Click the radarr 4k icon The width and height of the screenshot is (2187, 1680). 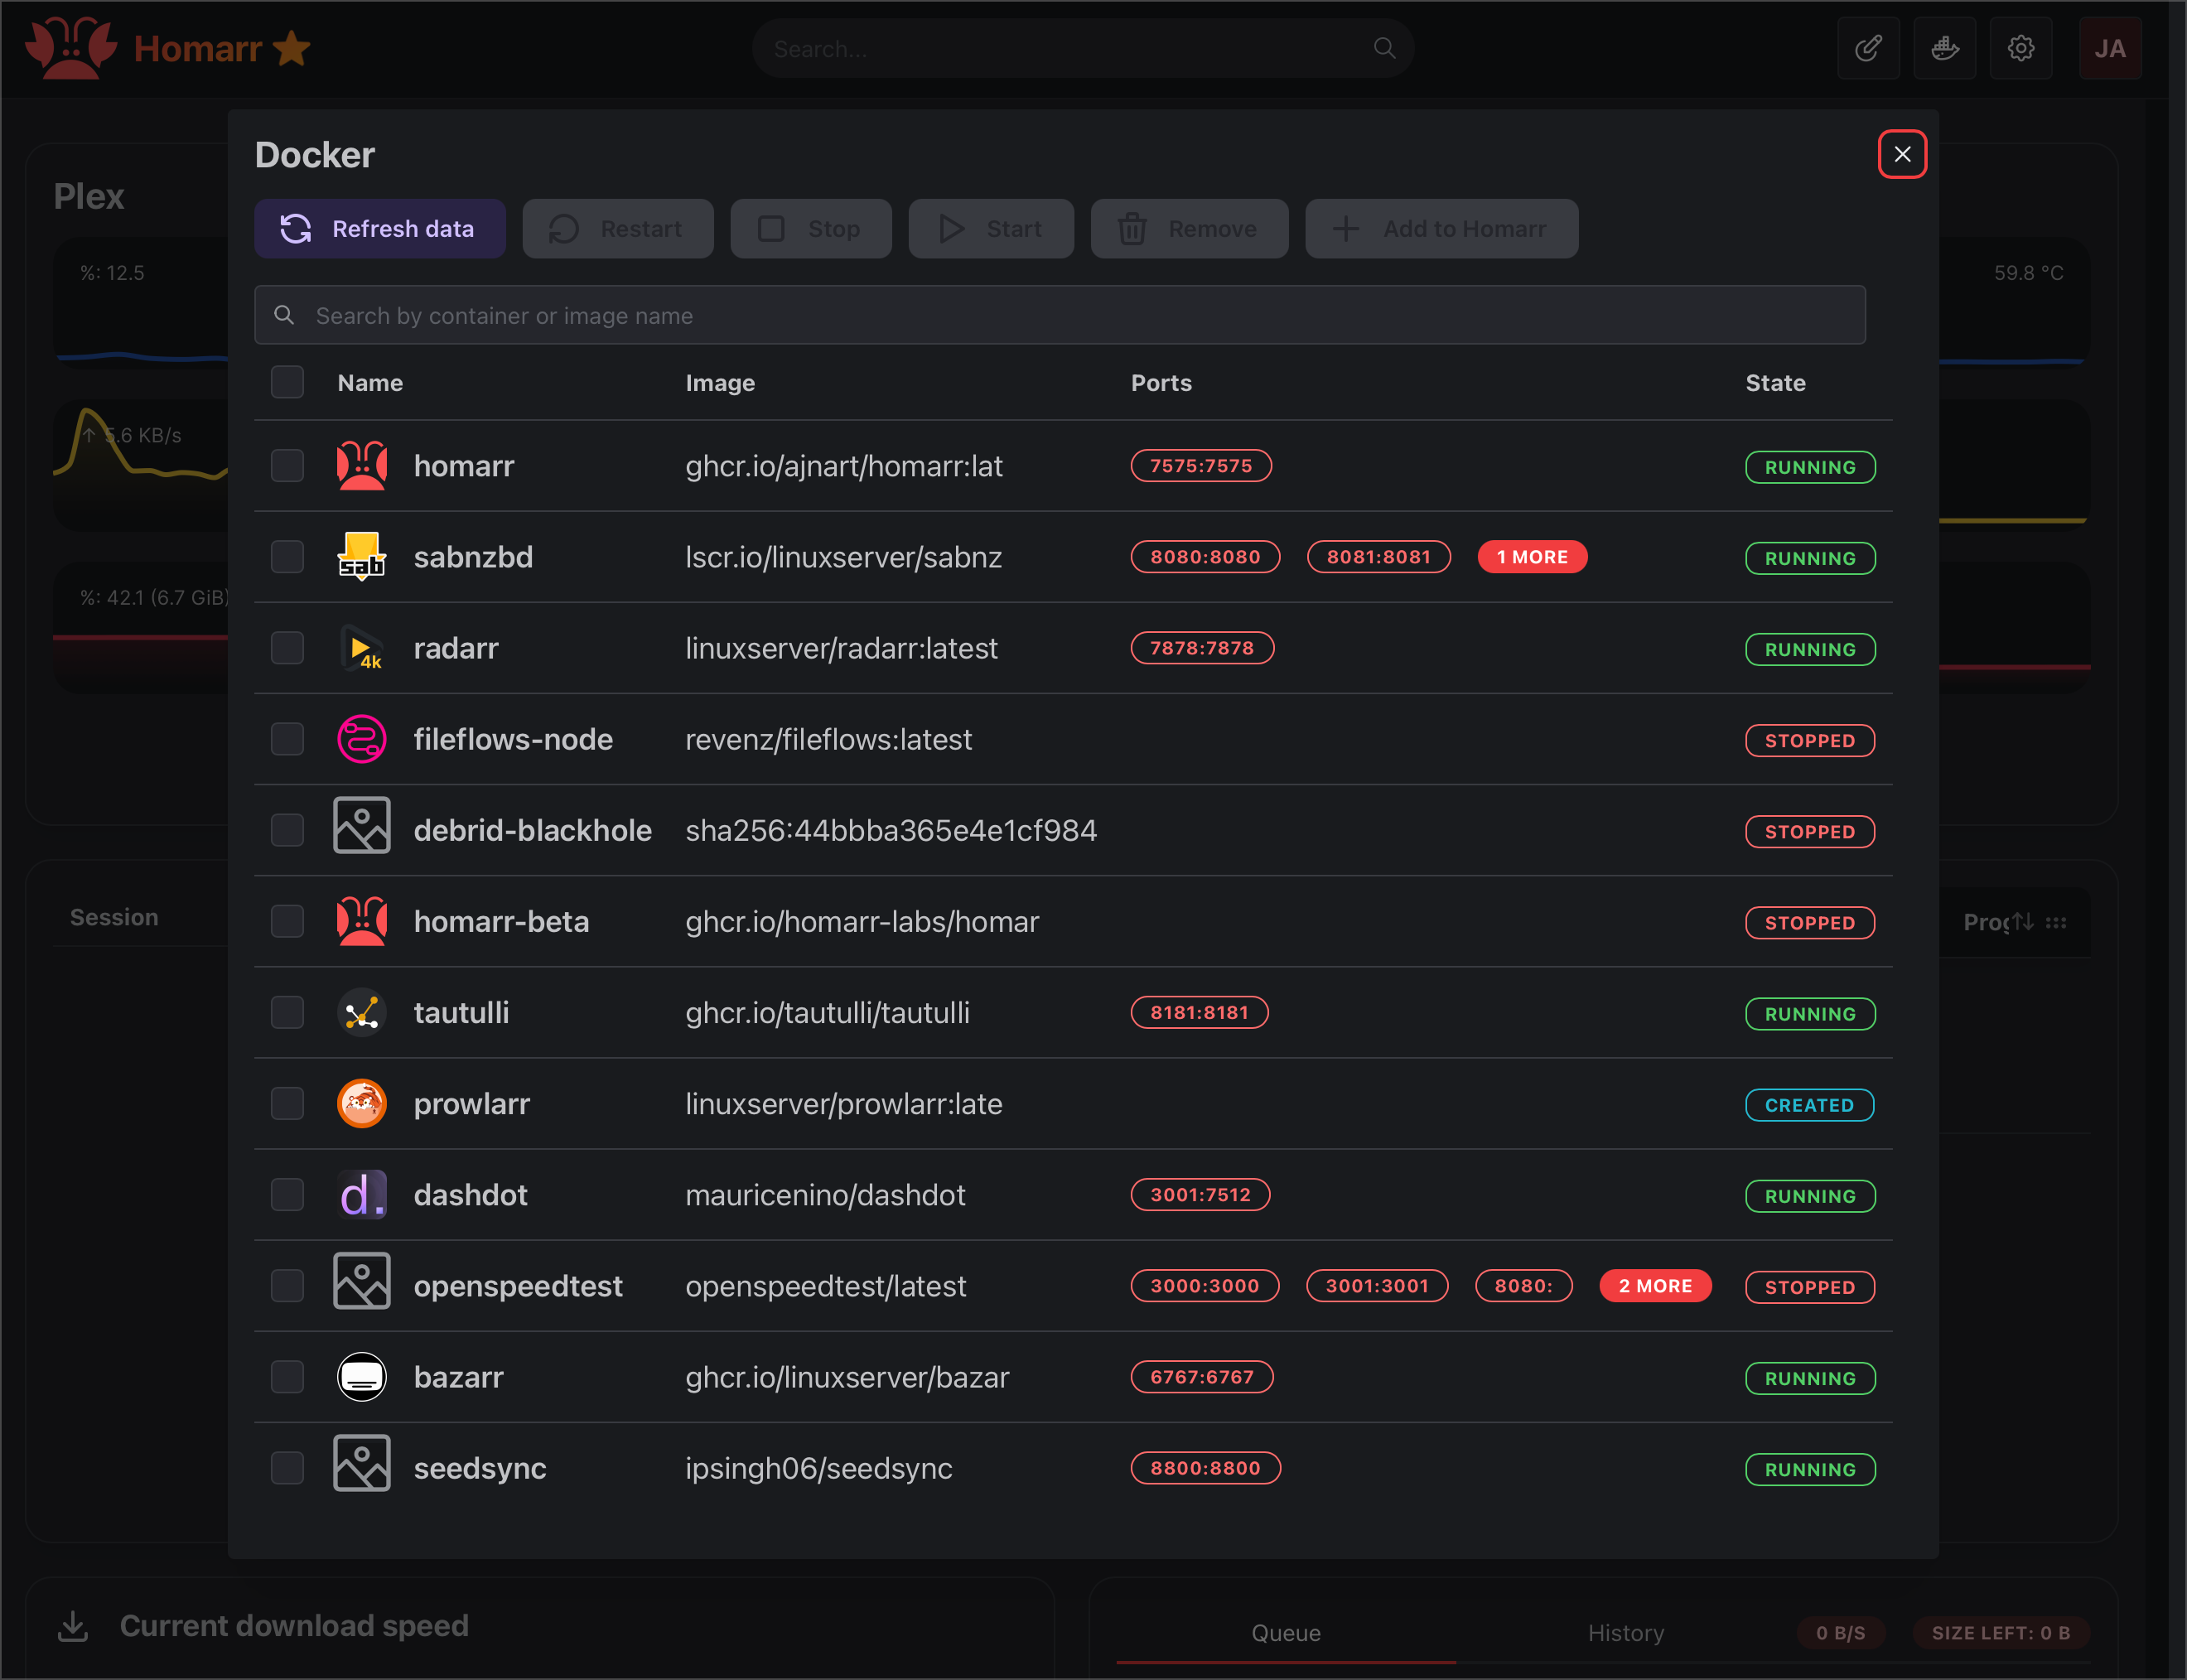[x=361, y=648]
